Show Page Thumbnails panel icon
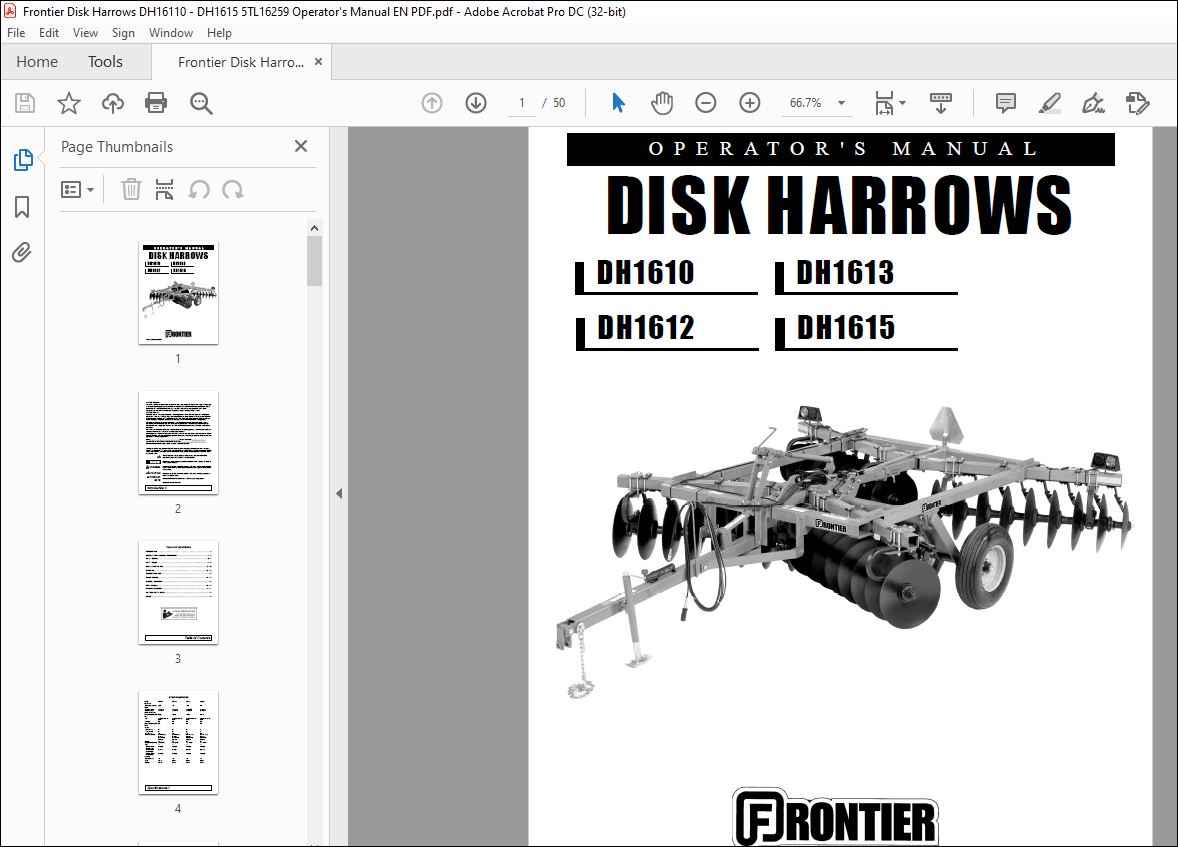This screenshot has width=1178, height=847. (x=23, y=159)
